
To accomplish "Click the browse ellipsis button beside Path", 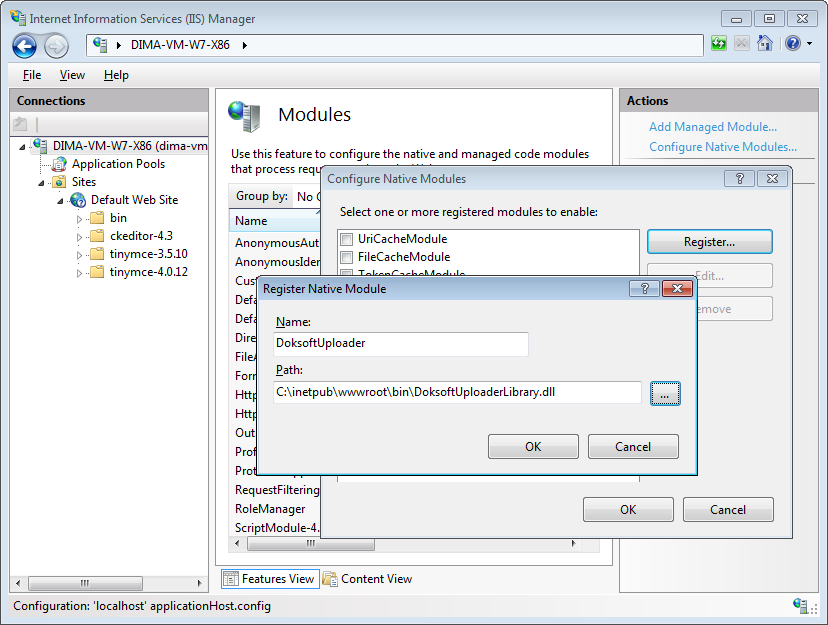I will pyautogui.click(x=665, y=394).
